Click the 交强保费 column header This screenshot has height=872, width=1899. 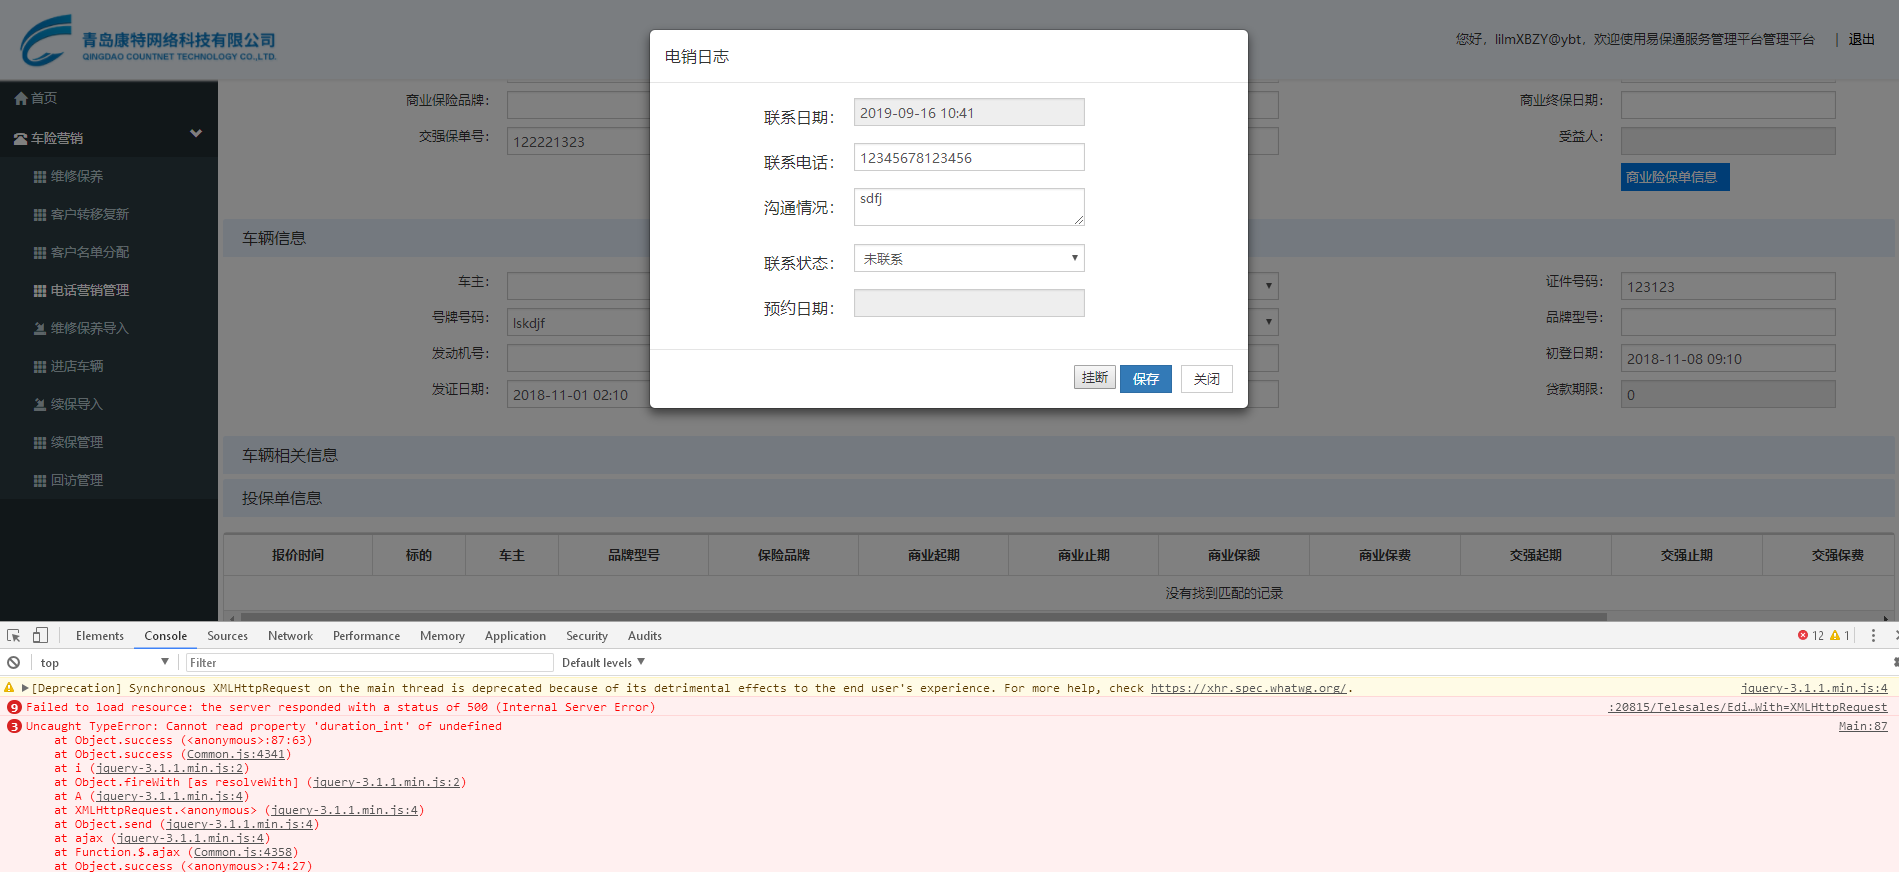(x=1838, y=555)
